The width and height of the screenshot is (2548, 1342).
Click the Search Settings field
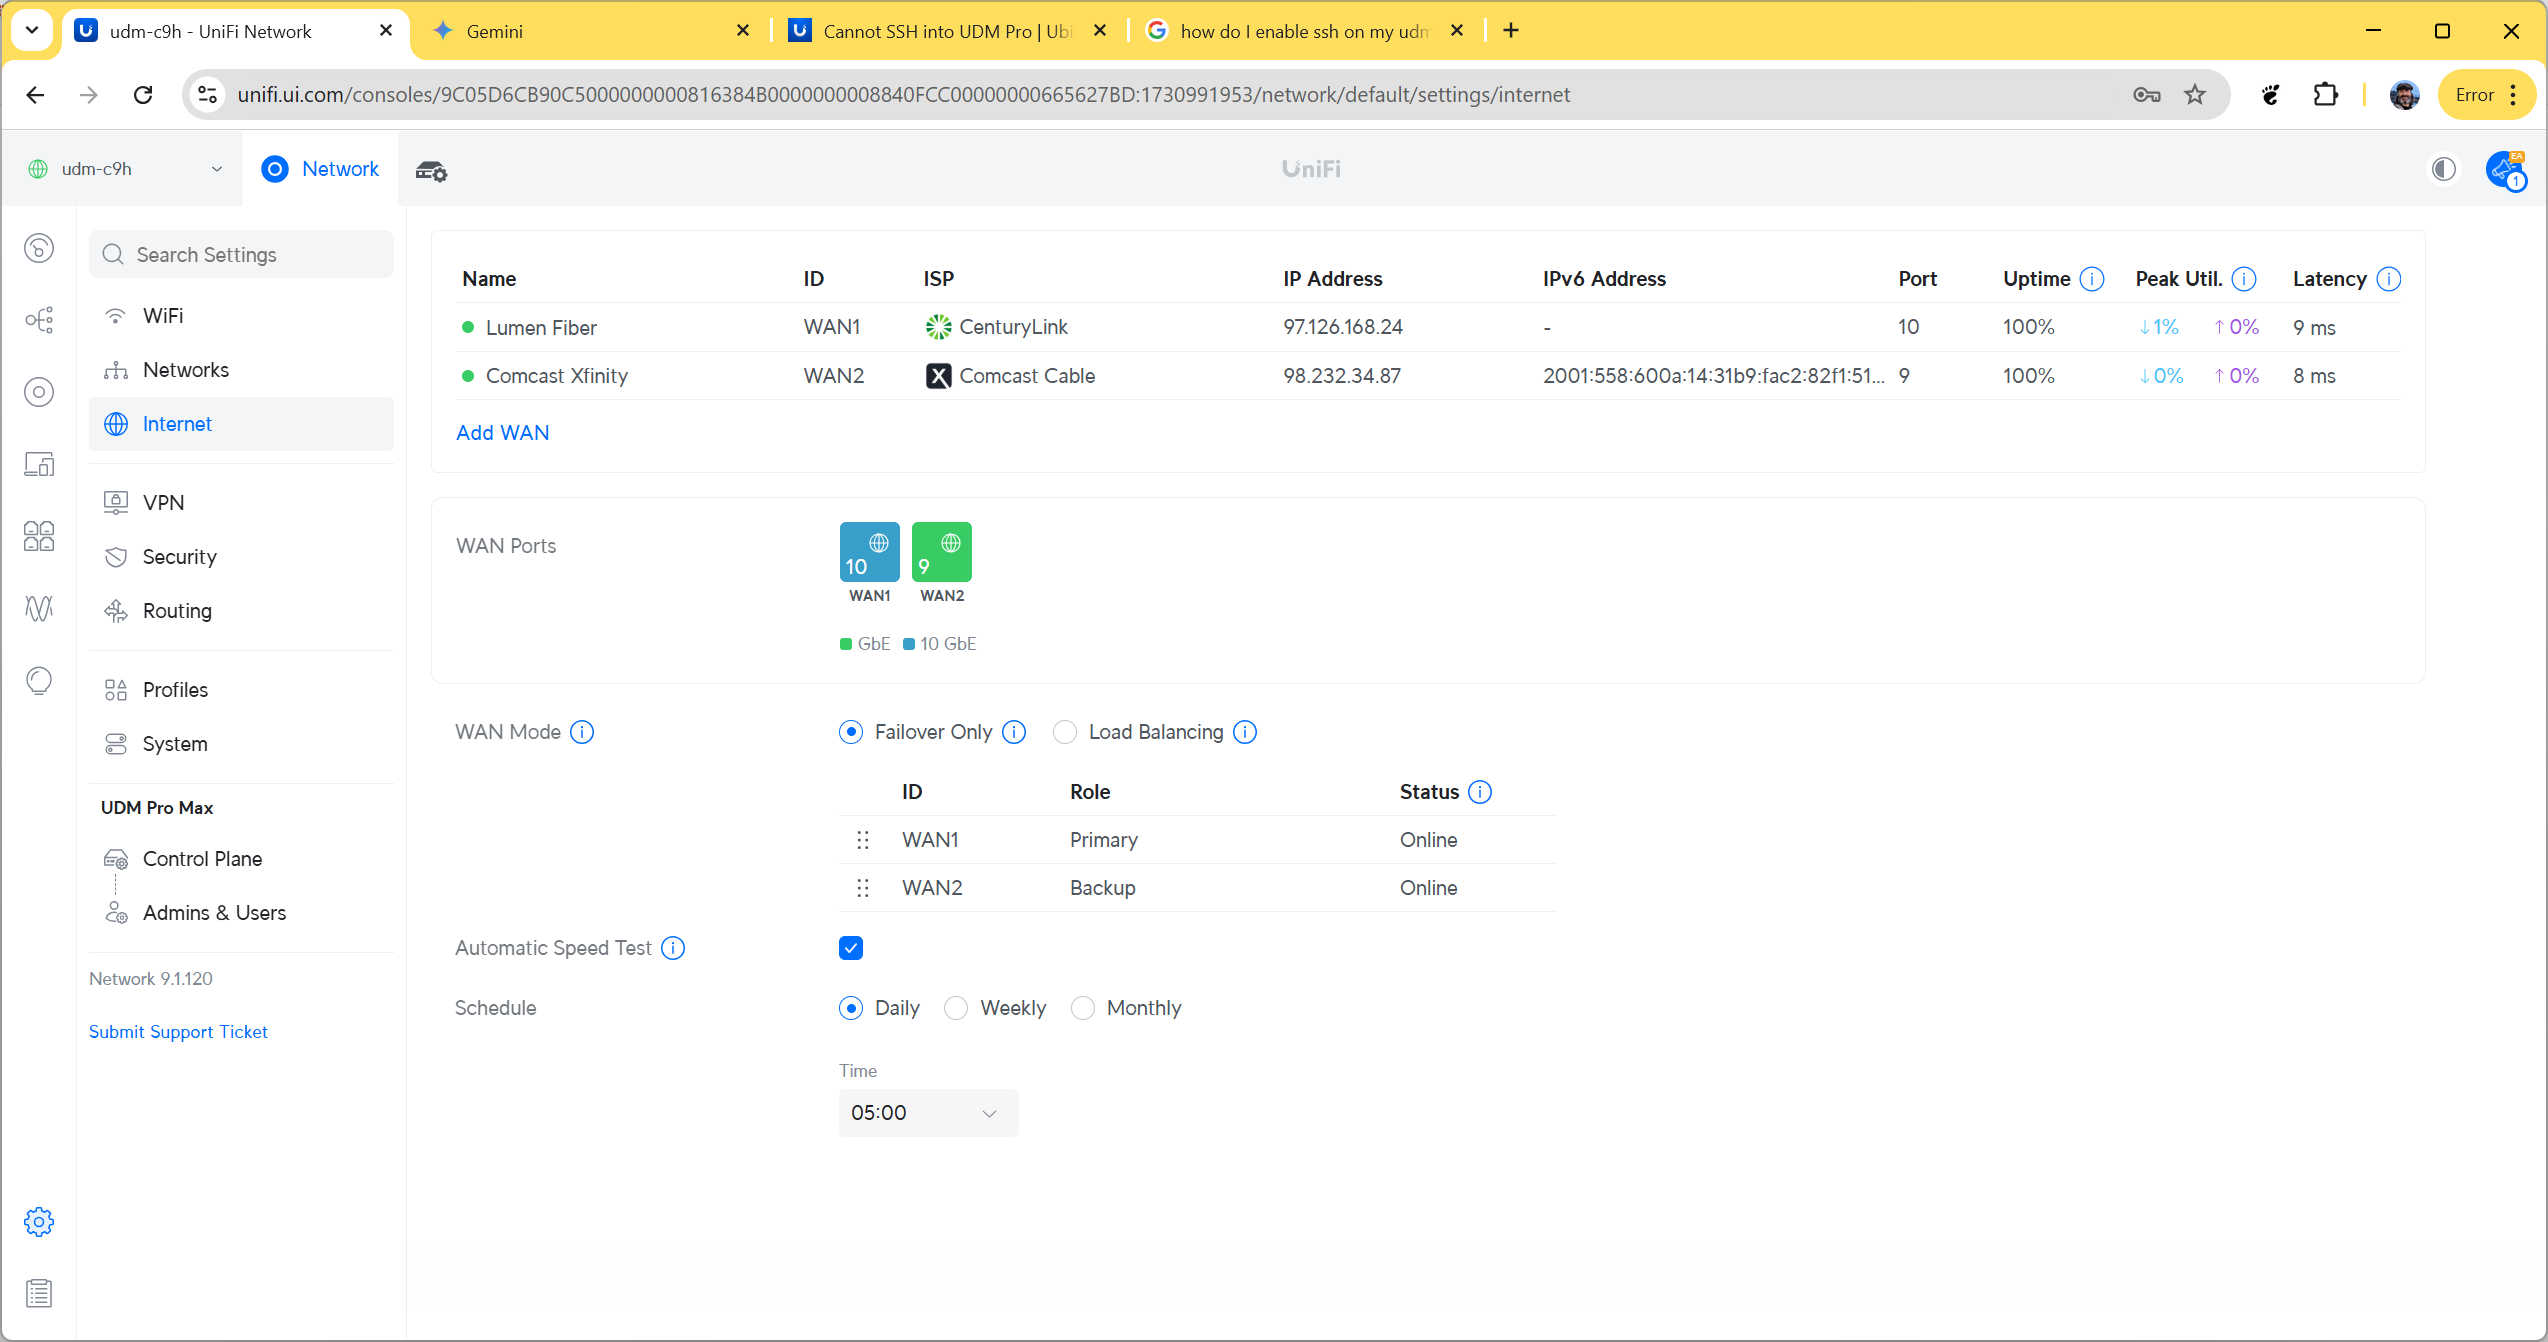pos(241,254)
